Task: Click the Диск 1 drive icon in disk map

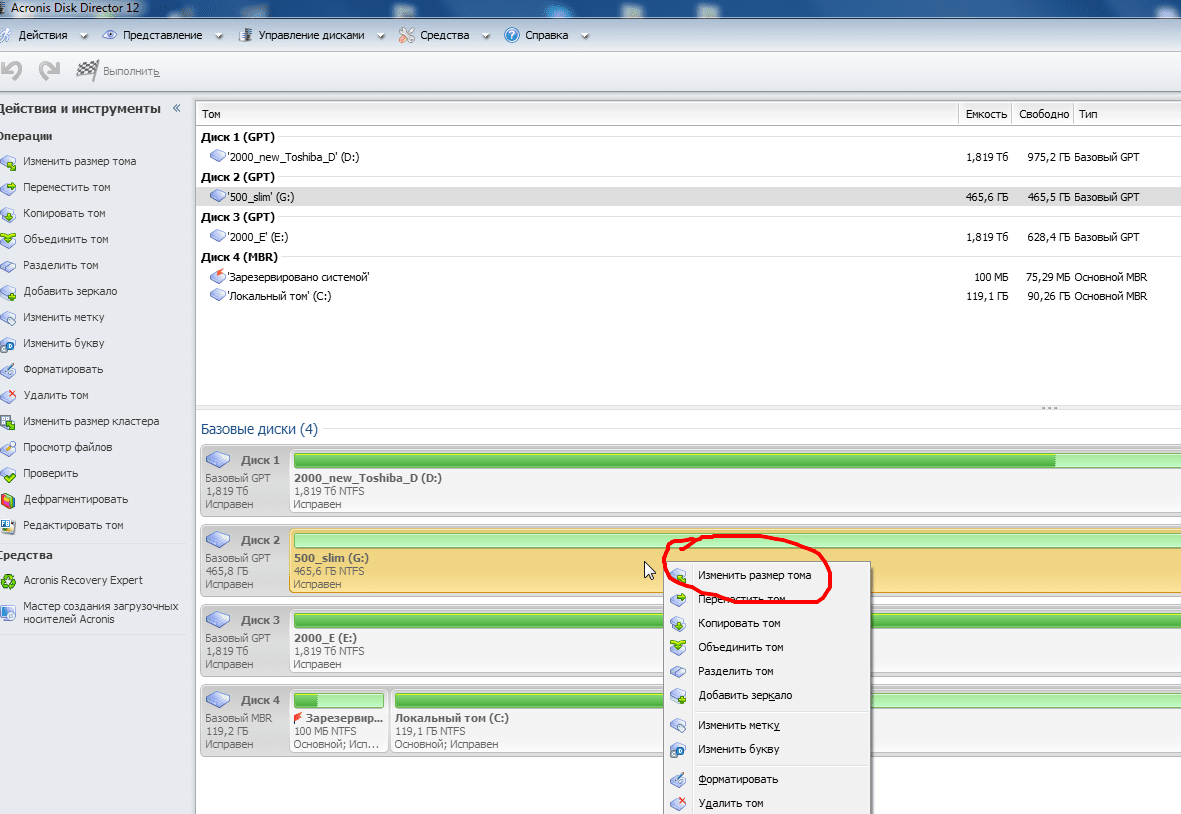Action: coord(218,460)
